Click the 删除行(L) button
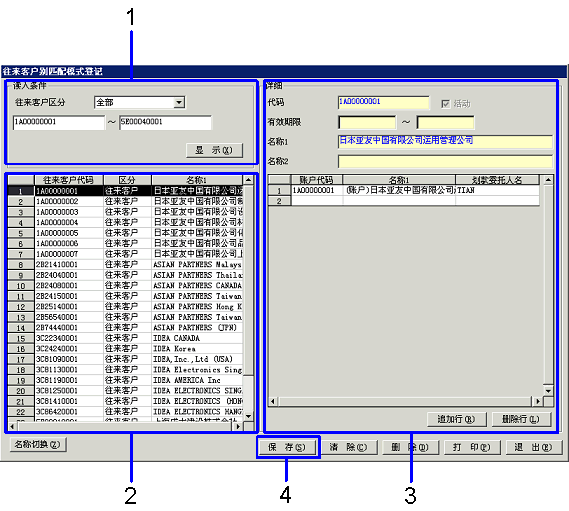The height and width of the screenshot is (511, 569). point(521,419)
